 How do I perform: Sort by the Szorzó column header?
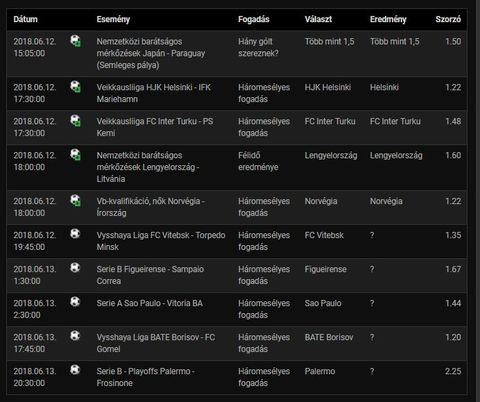coord(448,19)
